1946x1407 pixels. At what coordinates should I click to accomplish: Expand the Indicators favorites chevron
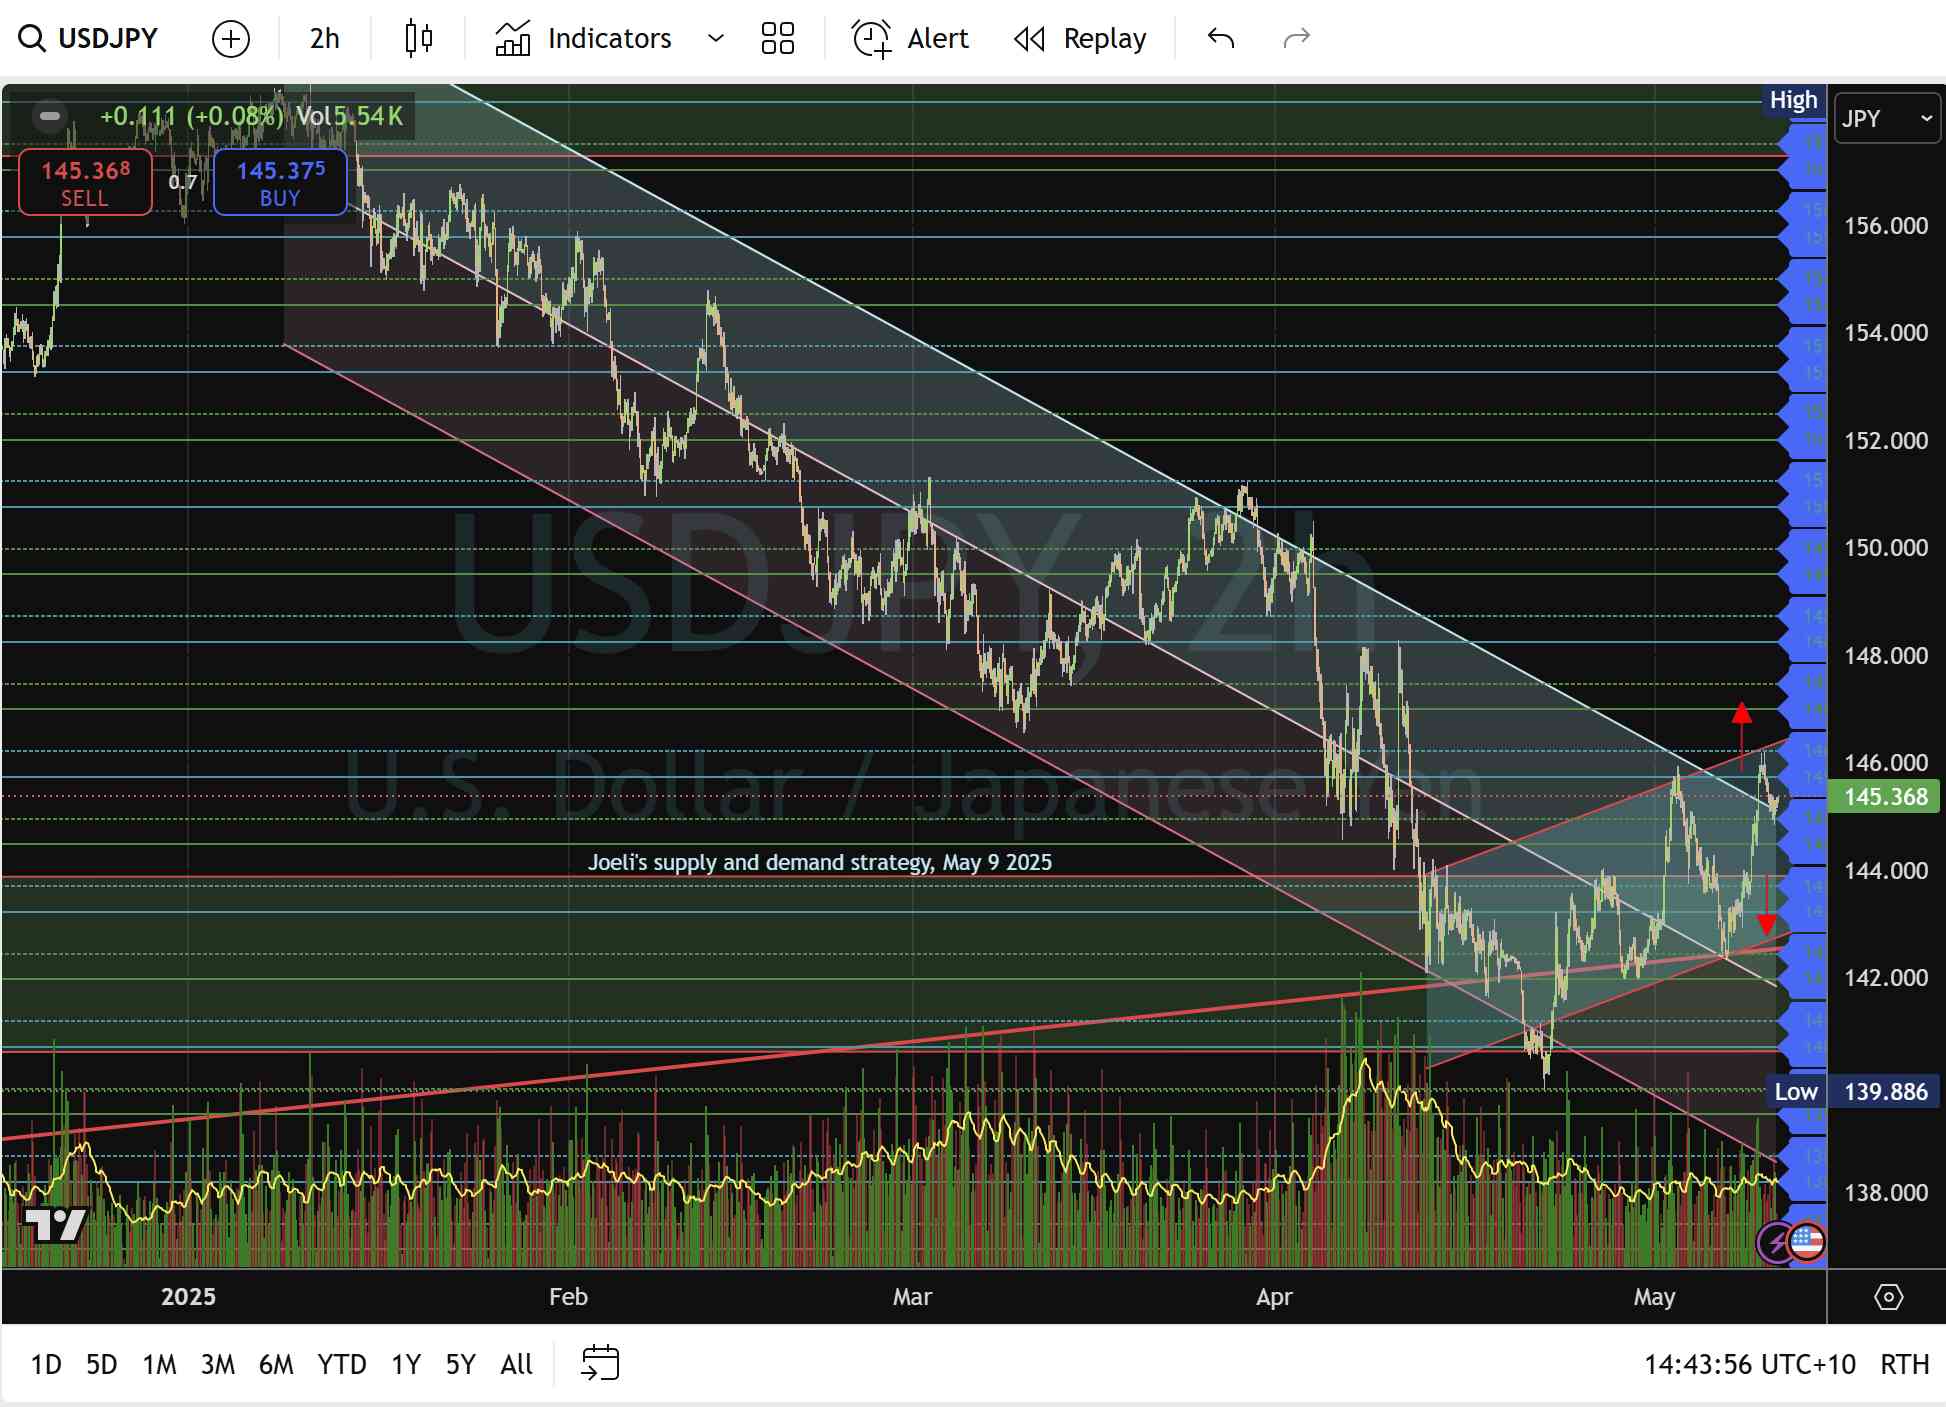click(x=715, y=39)
